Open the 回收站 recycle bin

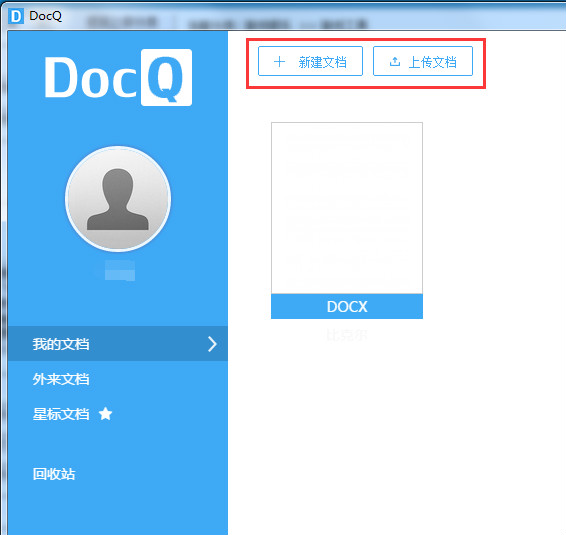tap(54, 474)
